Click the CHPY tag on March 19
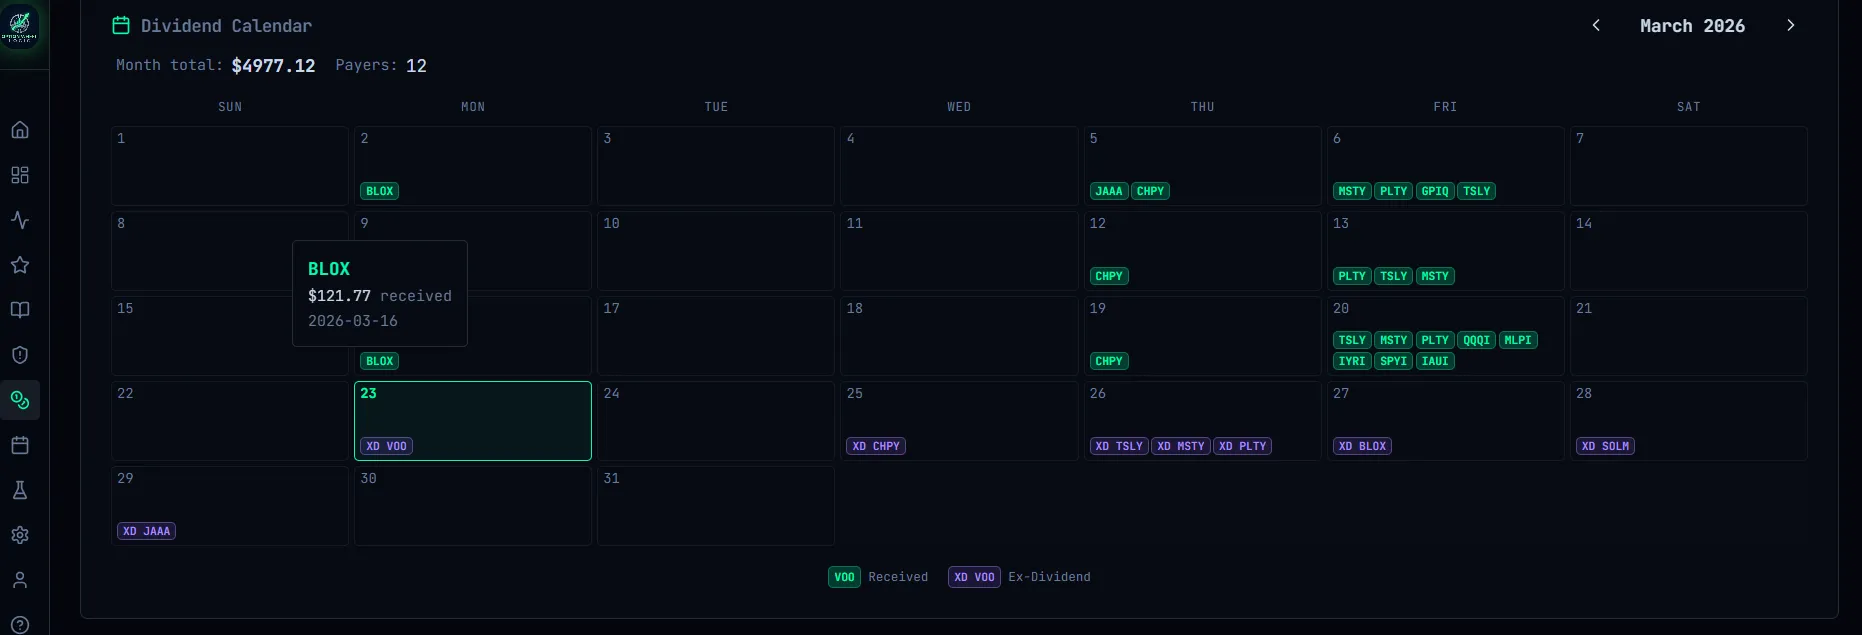This screenshot has height=635, width=1862. pyautogui.click(x=1109, y=361)
